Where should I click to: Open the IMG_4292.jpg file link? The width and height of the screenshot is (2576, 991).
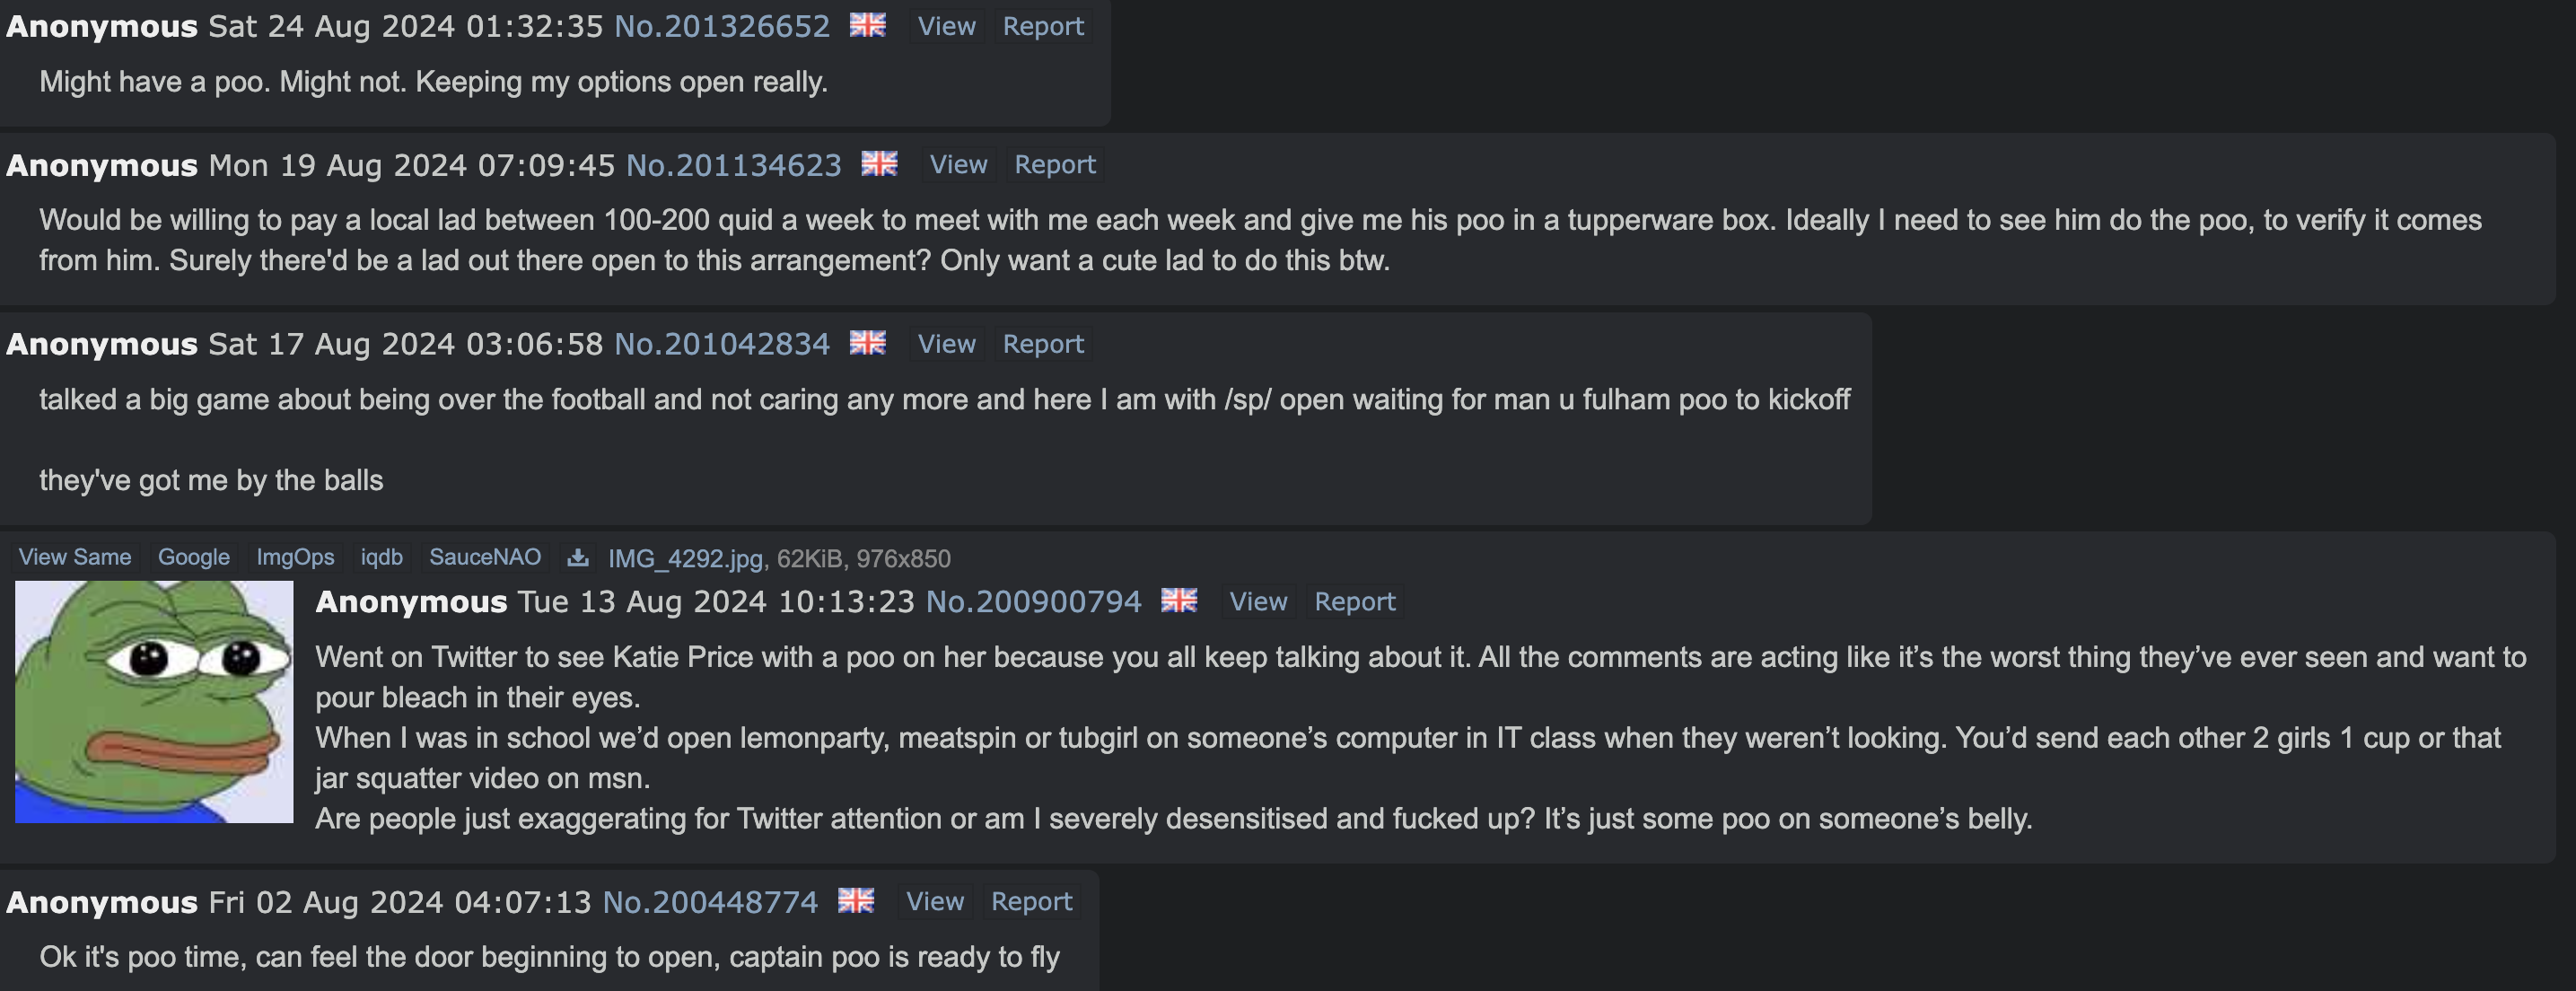coord(685,558)
